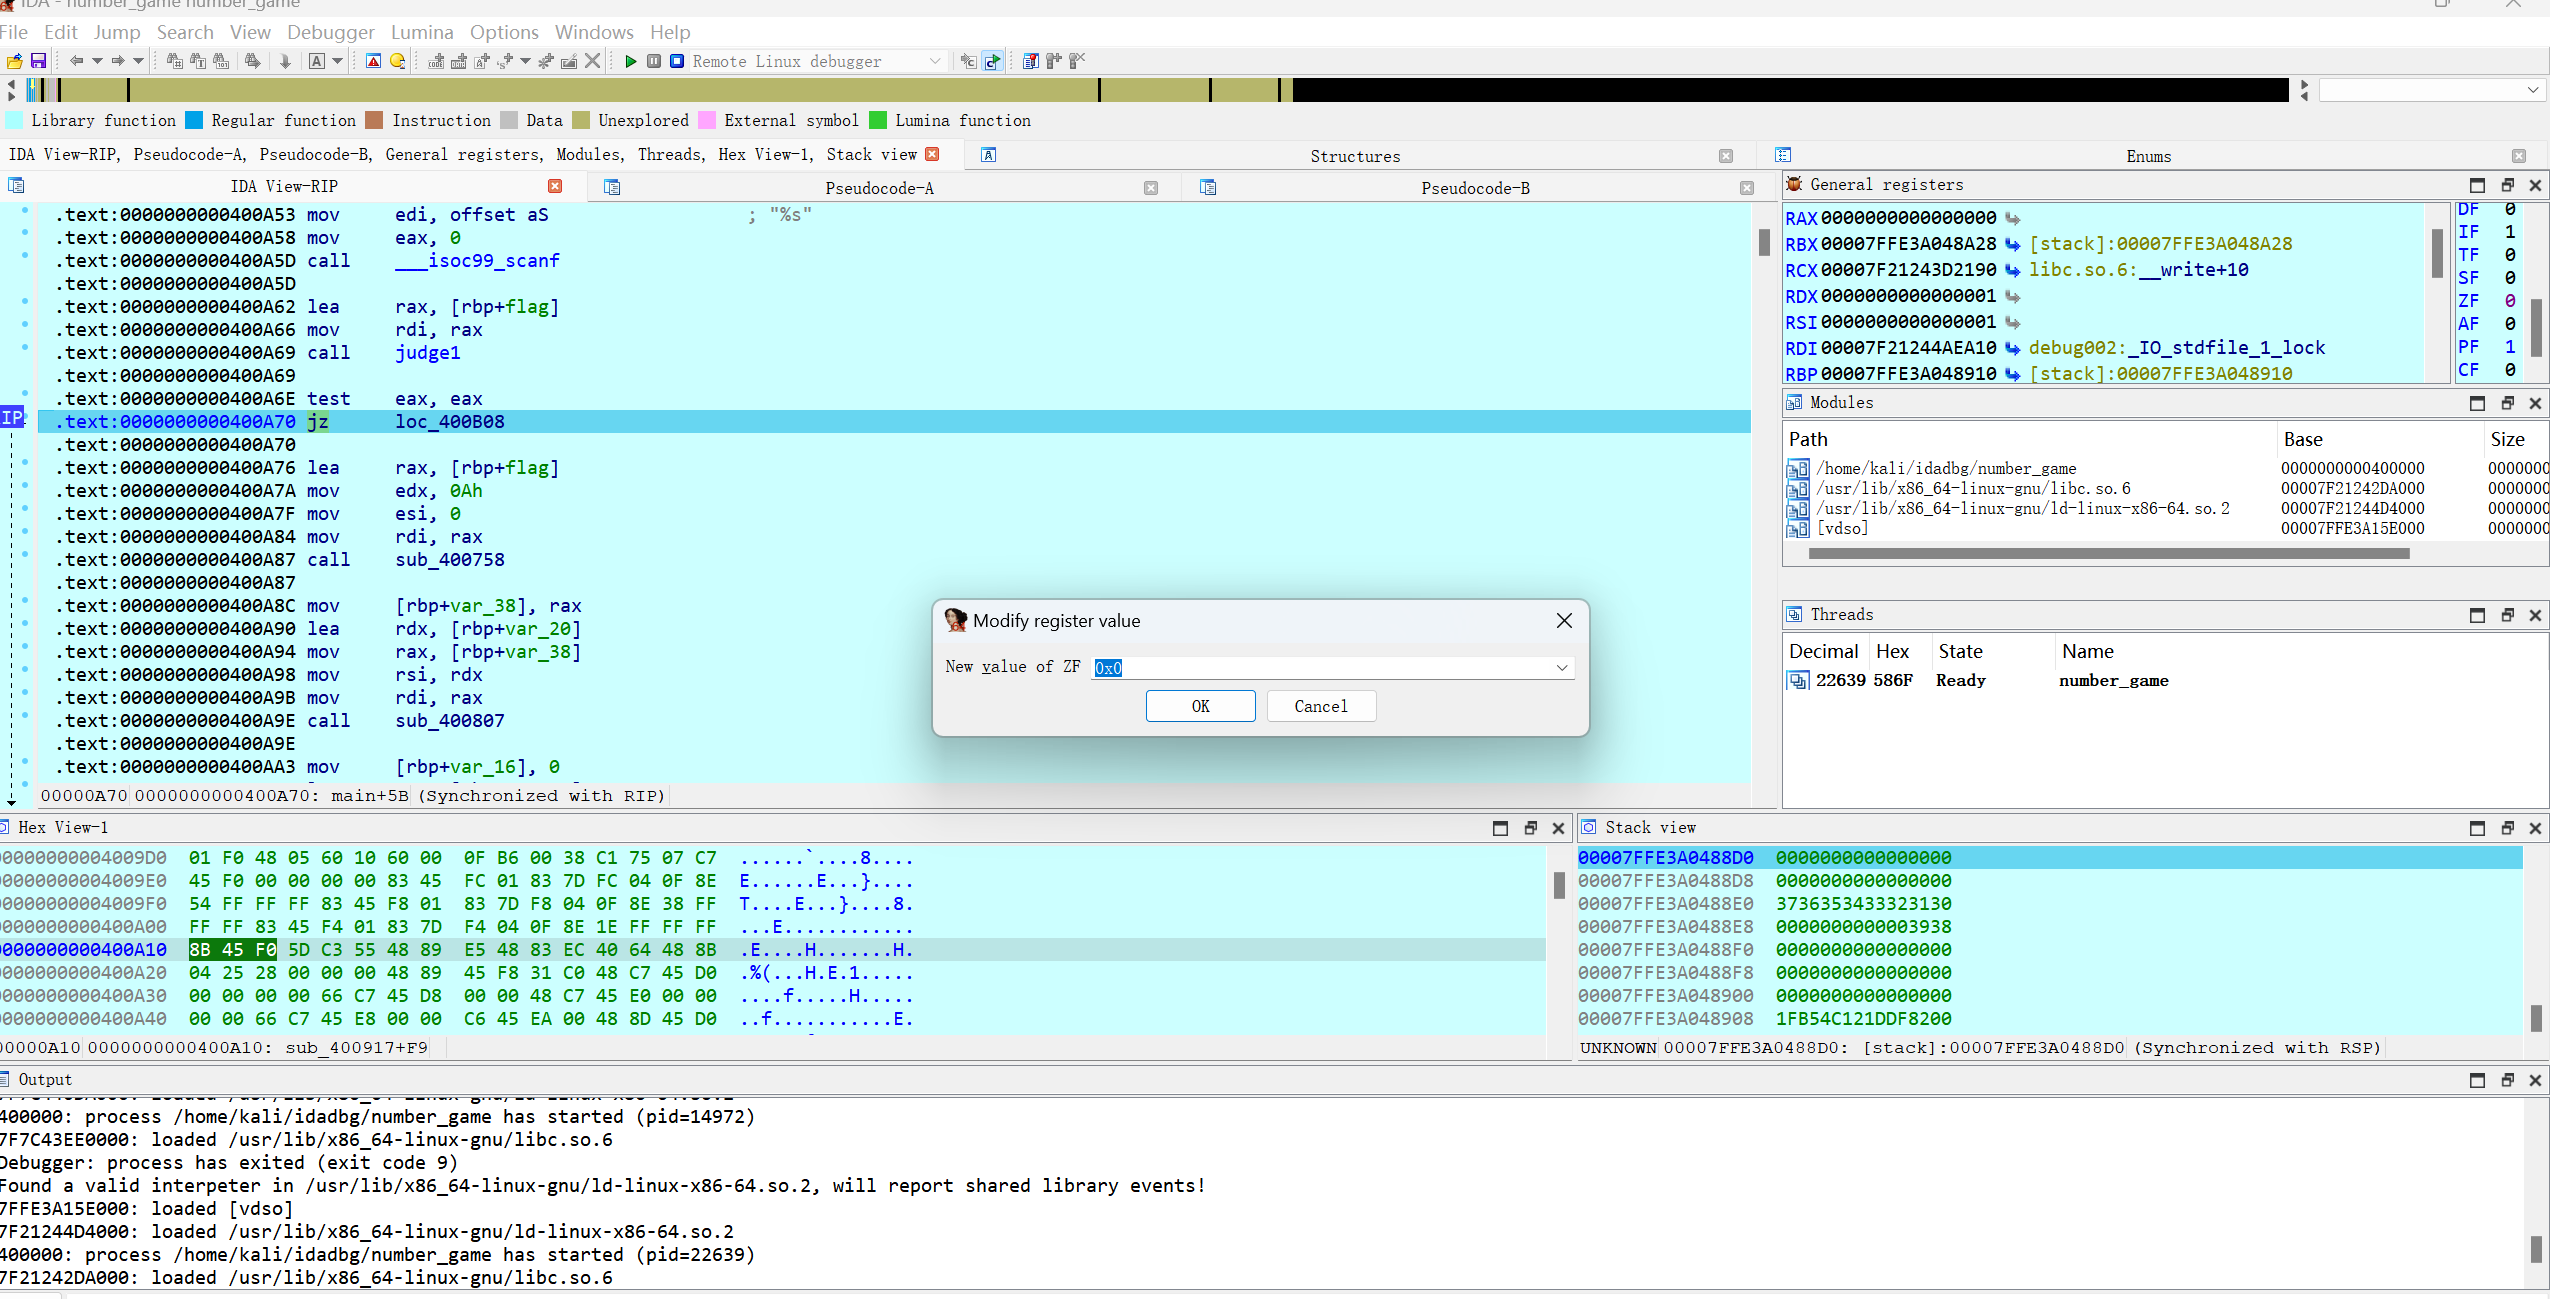Open combo box right of navigation band

click(2431, 90)
